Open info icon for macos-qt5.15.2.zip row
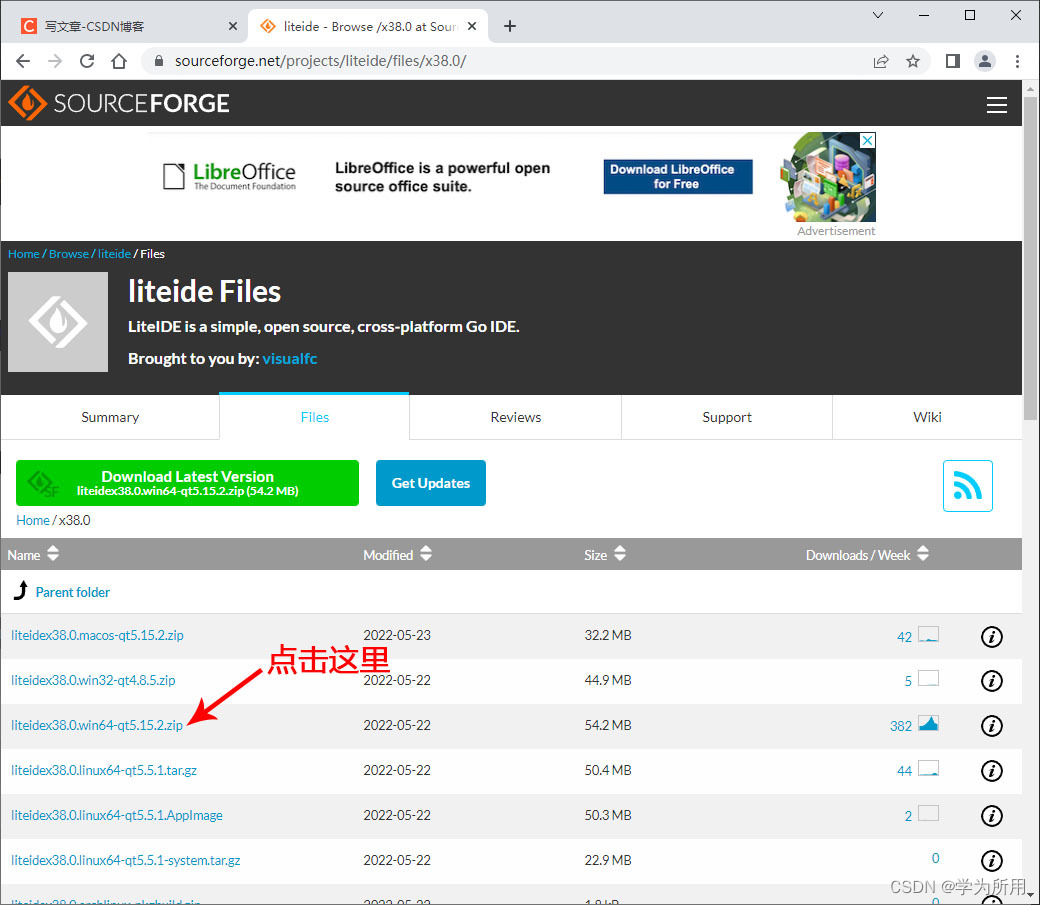Image resolution: width=1040 pixels, height=905 pixels. click(992, 637)
